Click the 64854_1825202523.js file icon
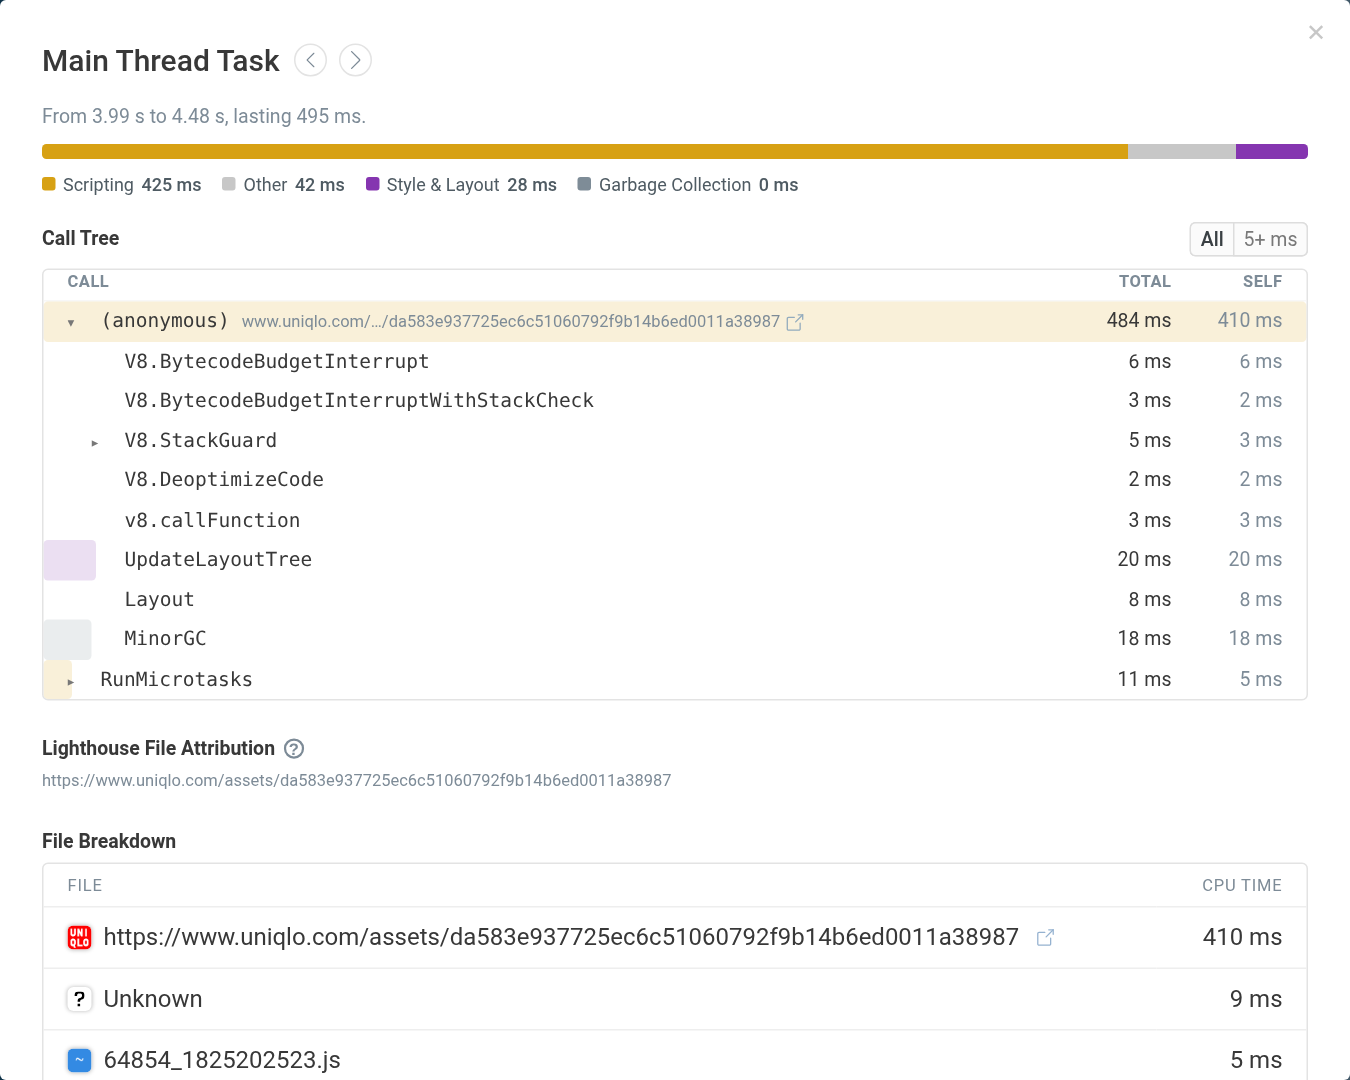Image resolution: width=1350 pixels, height=1080 pixels. point(79,1060)
